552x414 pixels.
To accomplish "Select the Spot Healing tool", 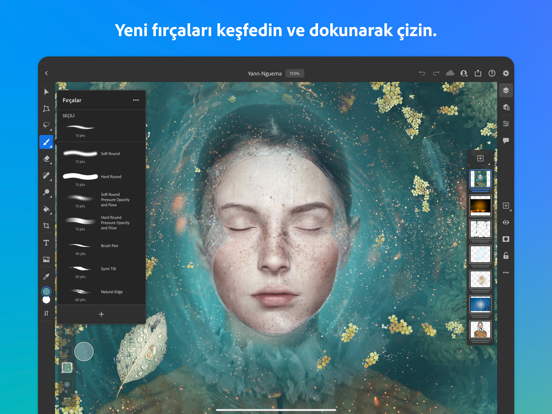I will coord(46,175).
